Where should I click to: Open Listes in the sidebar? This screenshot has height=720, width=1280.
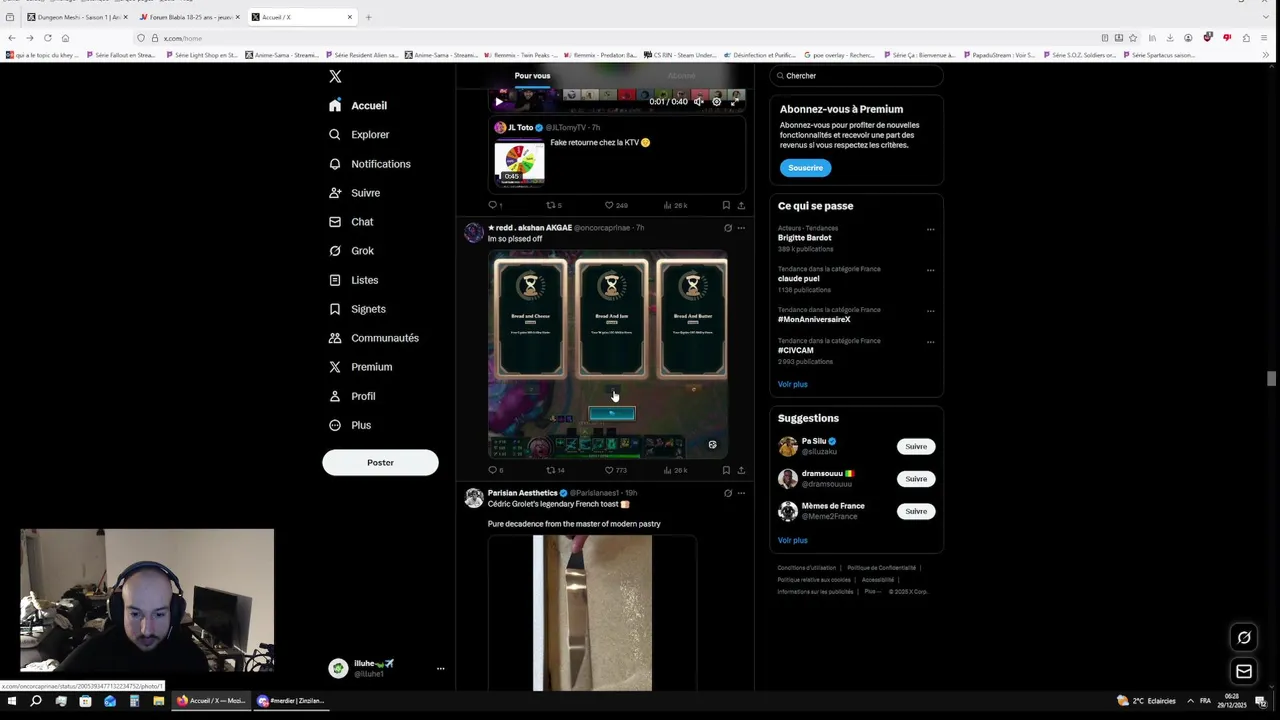tap(353, 280)
